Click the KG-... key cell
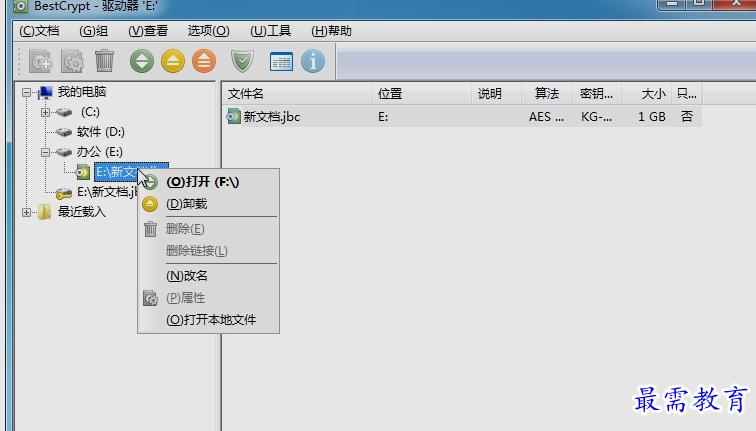This screenshot has width=756, height=431. click(x=596, y=117)
